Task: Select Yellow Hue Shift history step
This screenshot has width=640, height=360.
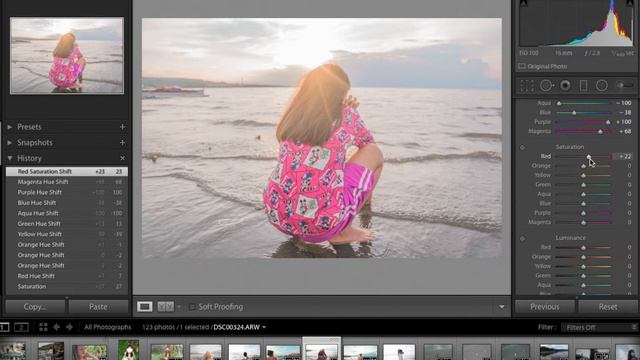Action: 67,234
